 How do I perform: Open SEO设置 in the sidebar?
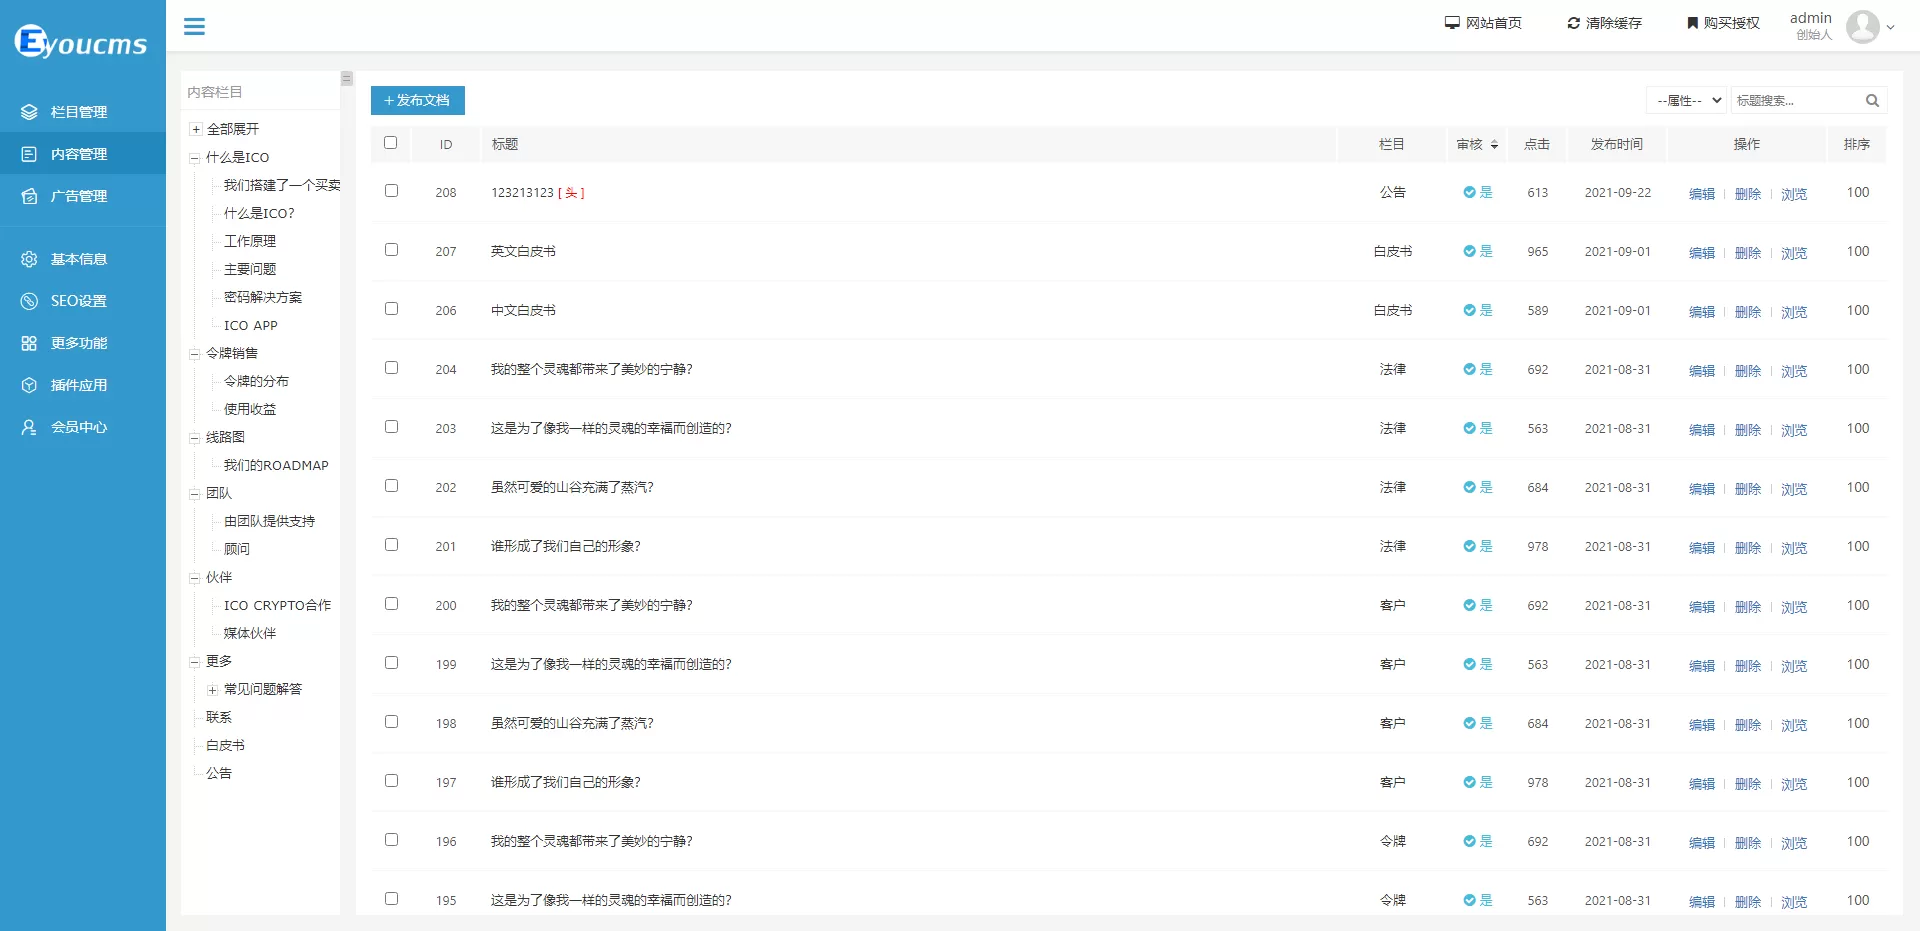(79, 301)
